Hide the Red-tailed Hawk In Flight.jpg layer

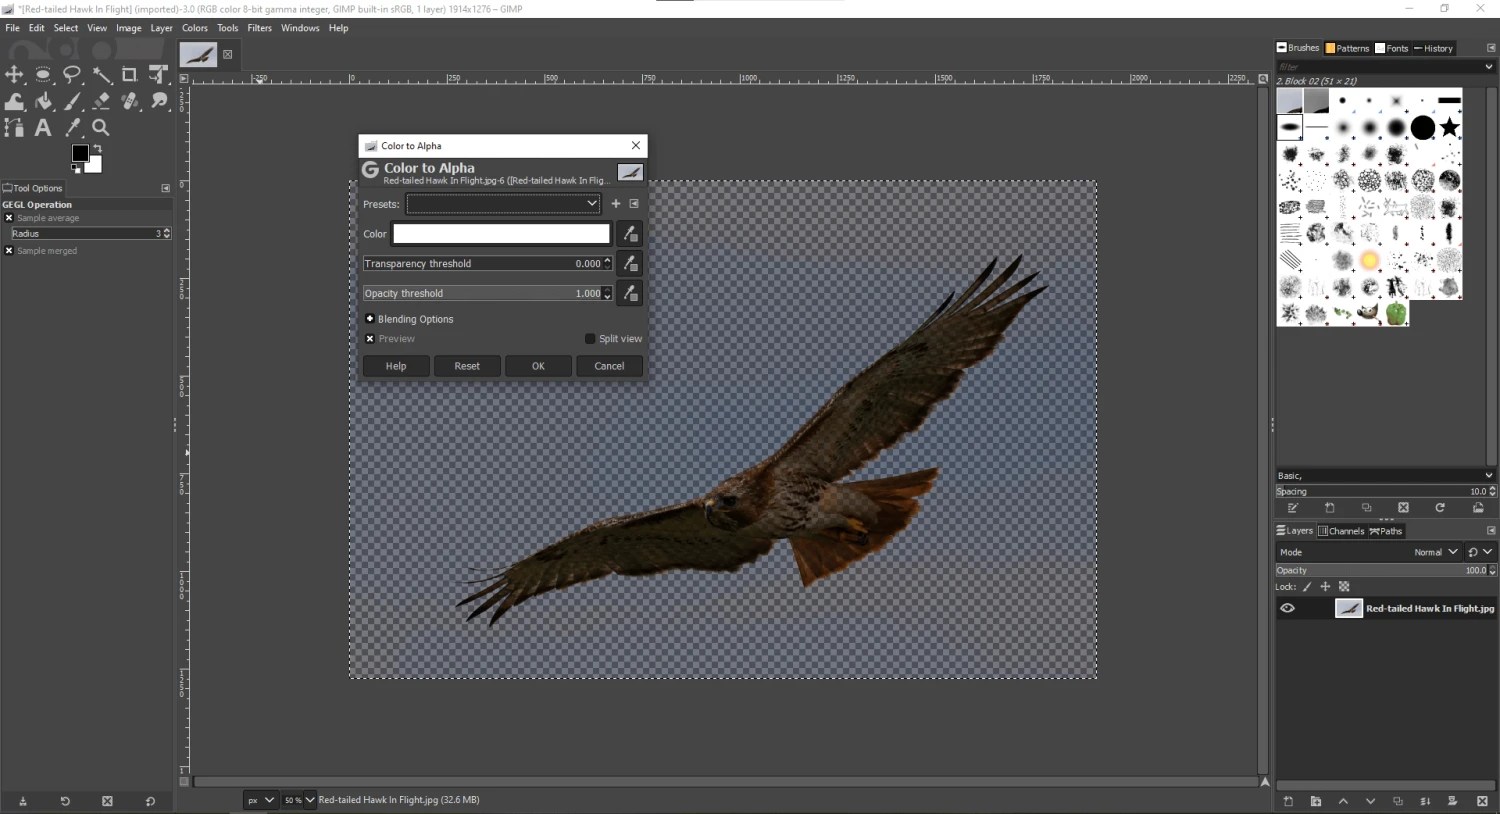coord(1288,608)
